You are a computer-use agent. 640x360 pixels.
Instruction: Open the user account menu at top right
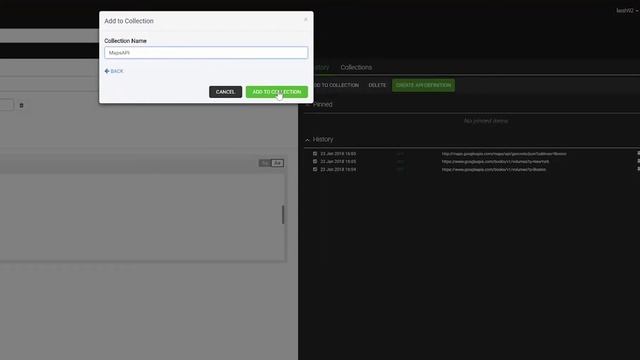click(x=627, y=11)
